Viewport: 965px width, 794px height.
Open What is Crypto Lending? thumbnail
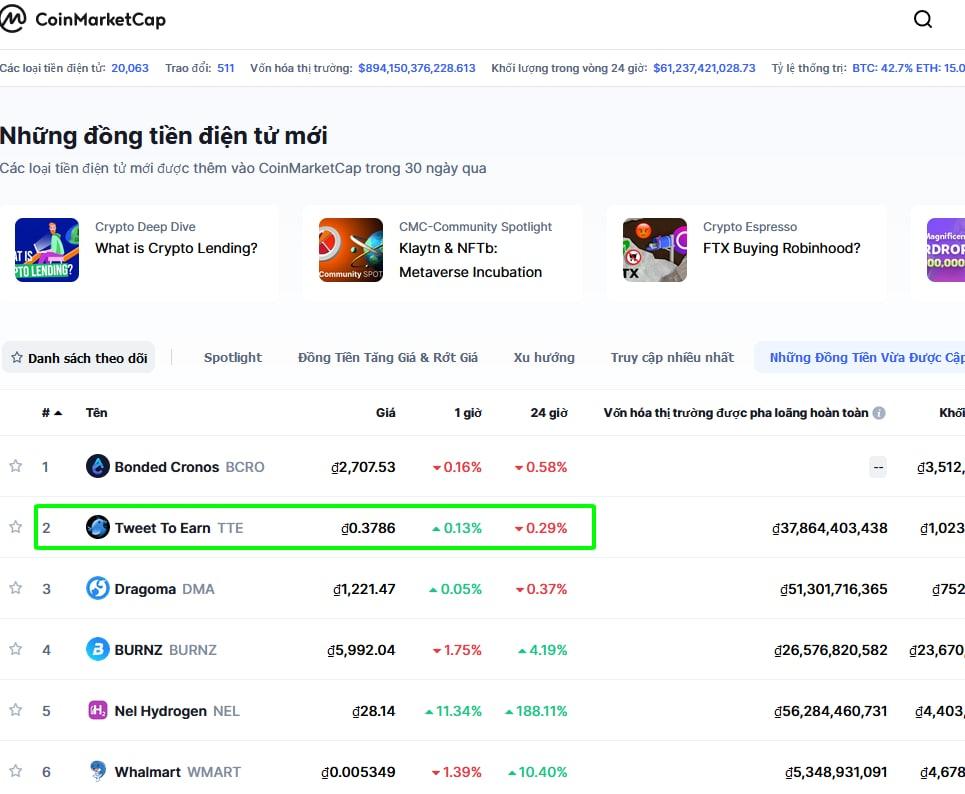[x=47, y=250]
